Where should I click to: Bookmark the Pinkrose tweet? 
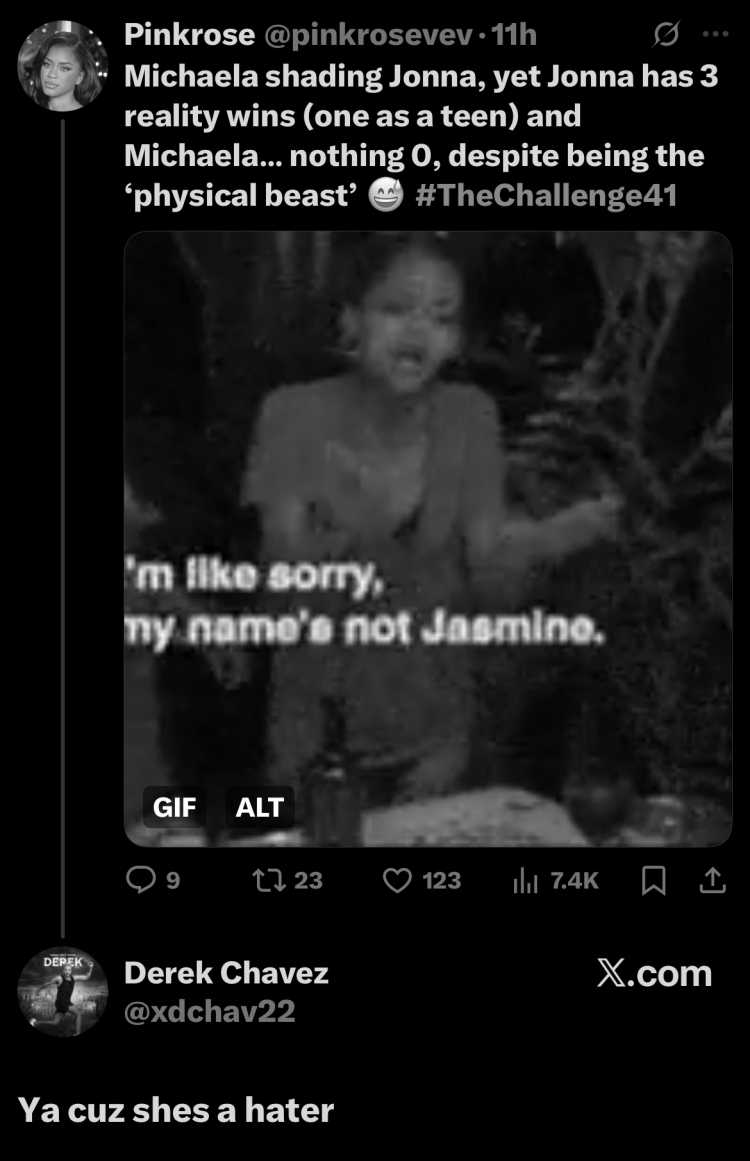[653, 880]
